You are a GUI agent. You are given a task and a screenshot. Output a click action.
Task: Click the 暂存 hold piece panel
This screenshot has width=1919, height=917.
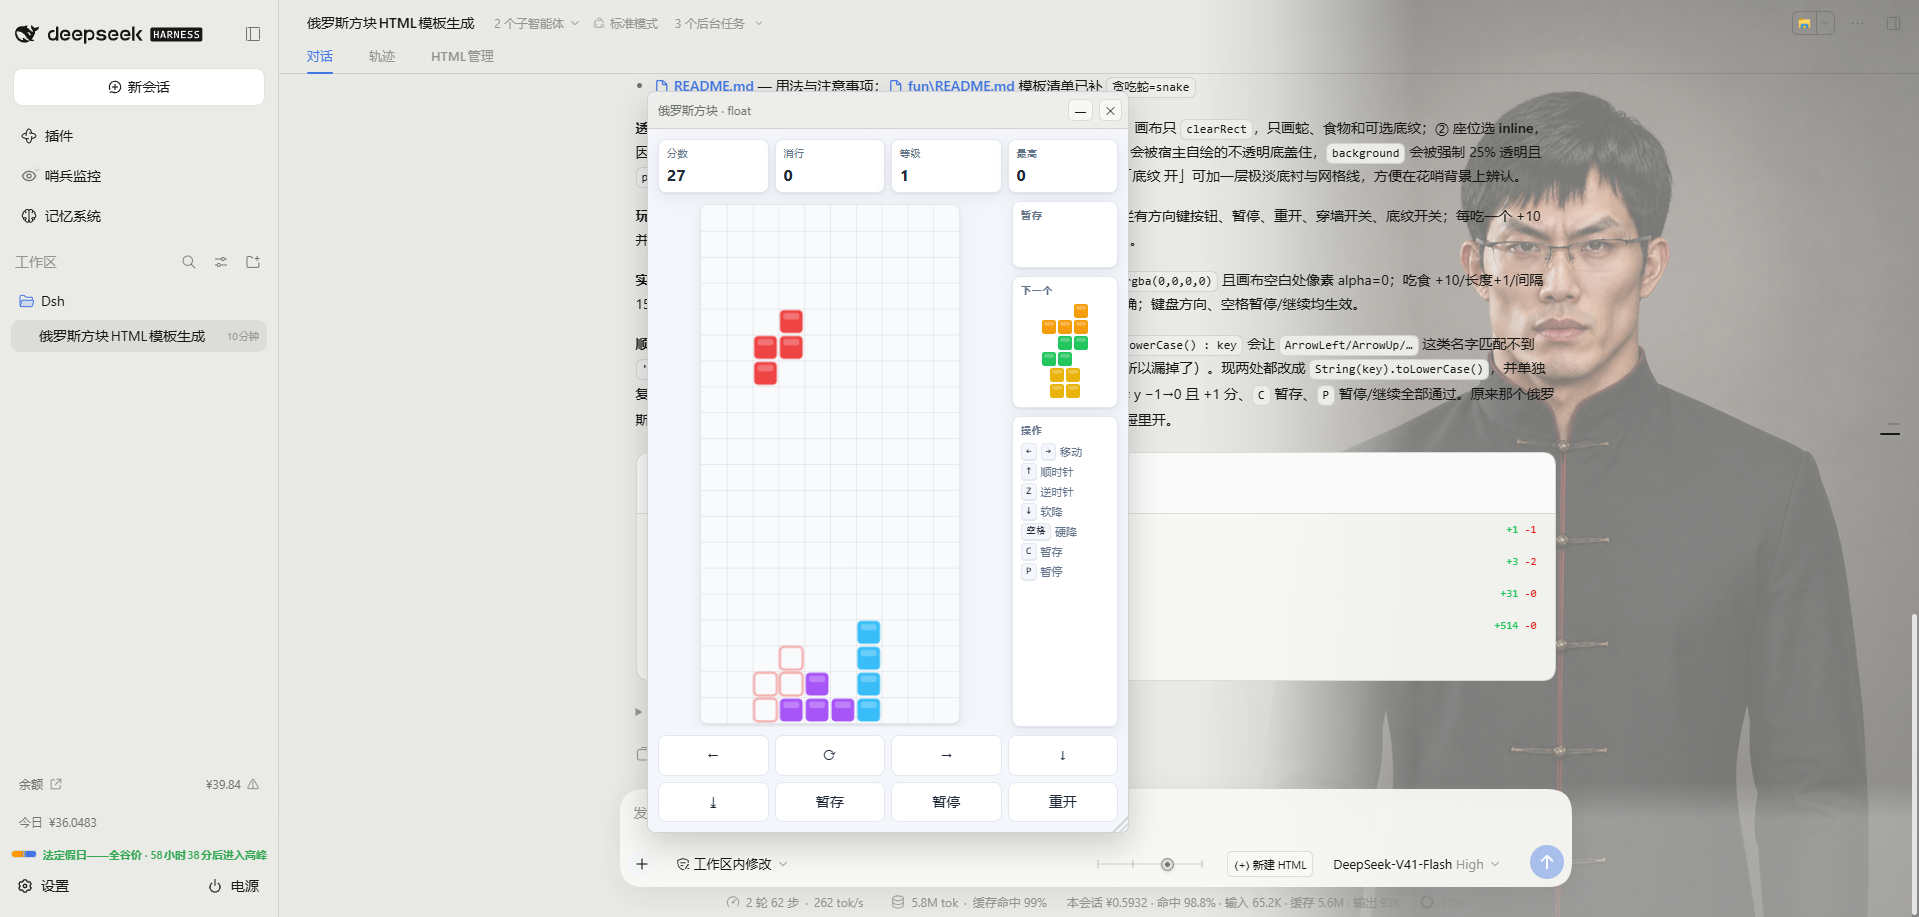(1064, 235)
